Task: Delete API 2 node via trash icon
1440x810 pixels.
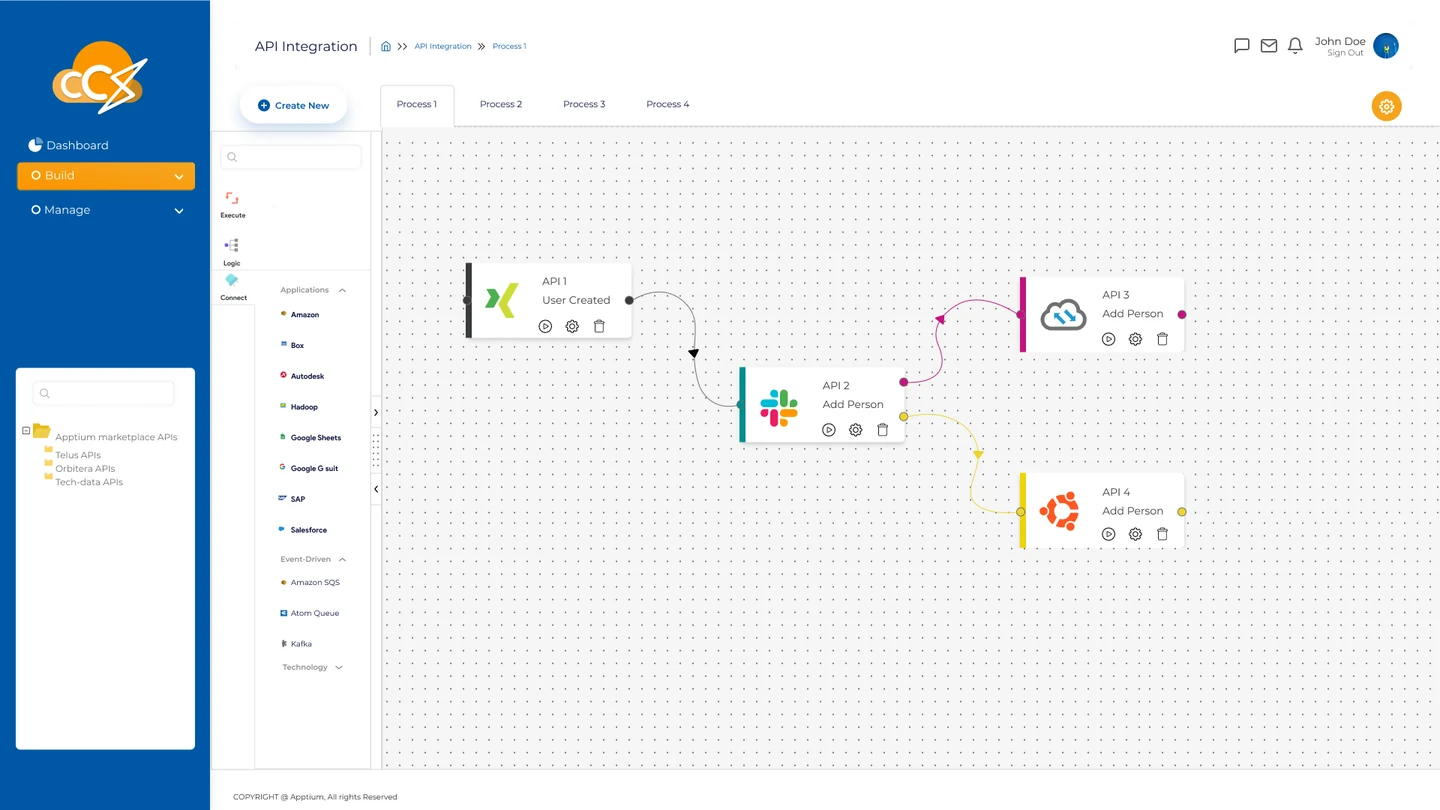Action: tap(882, 430)
